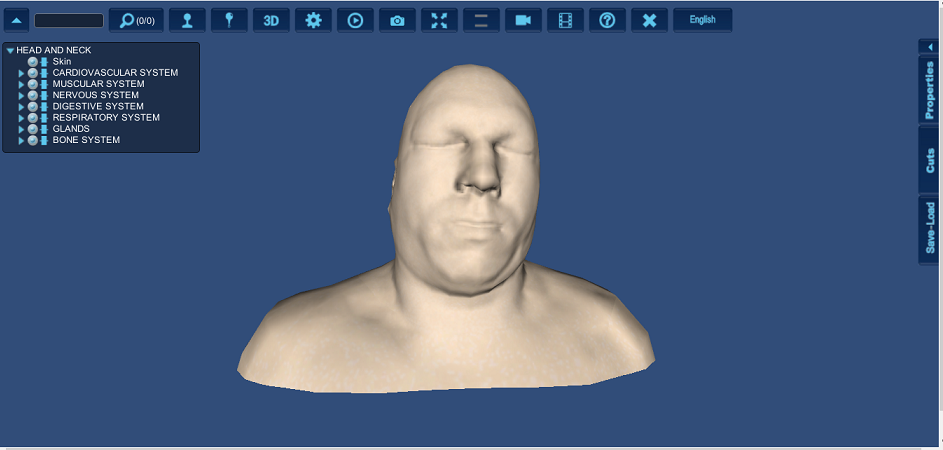Click the two horizontal bars toolbar icon
This screenshot has height=450, width=943.
tap(481, 20)
